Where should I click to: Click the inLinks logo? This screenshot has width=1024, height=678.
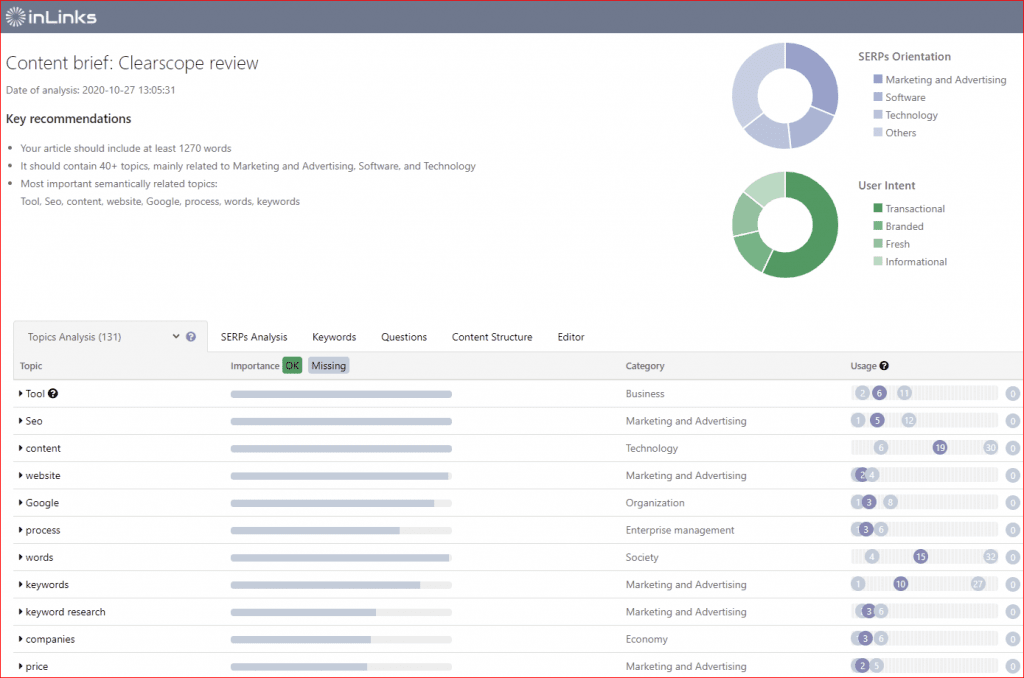point(51,17)
